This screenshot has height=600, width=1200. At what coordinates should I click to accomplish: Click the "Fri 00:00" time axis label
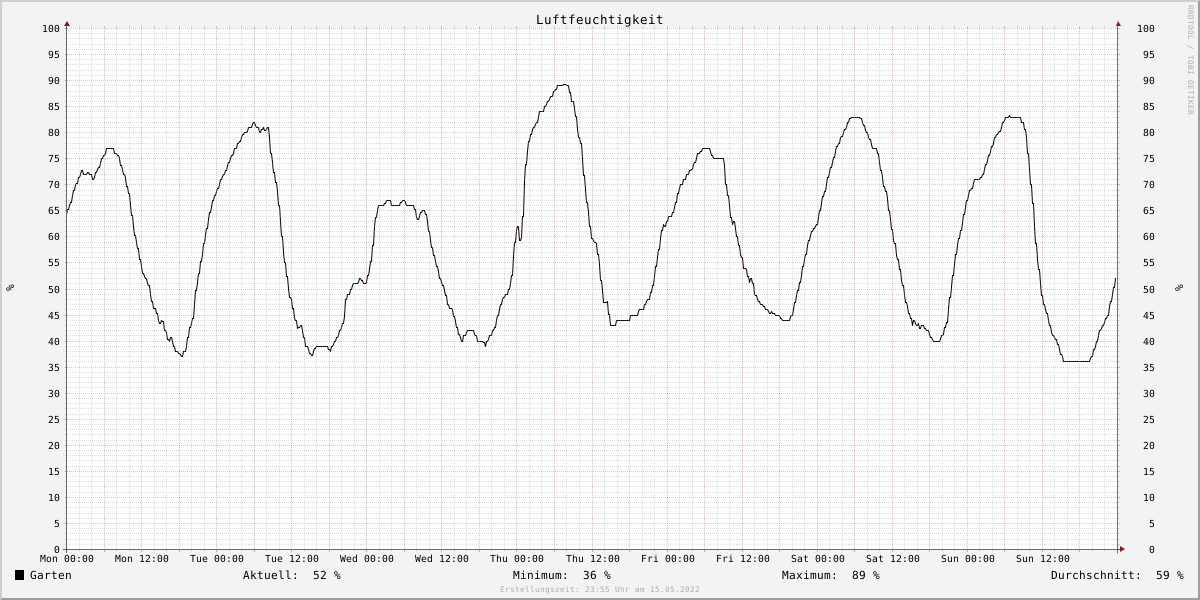click(x=668, y=559)
